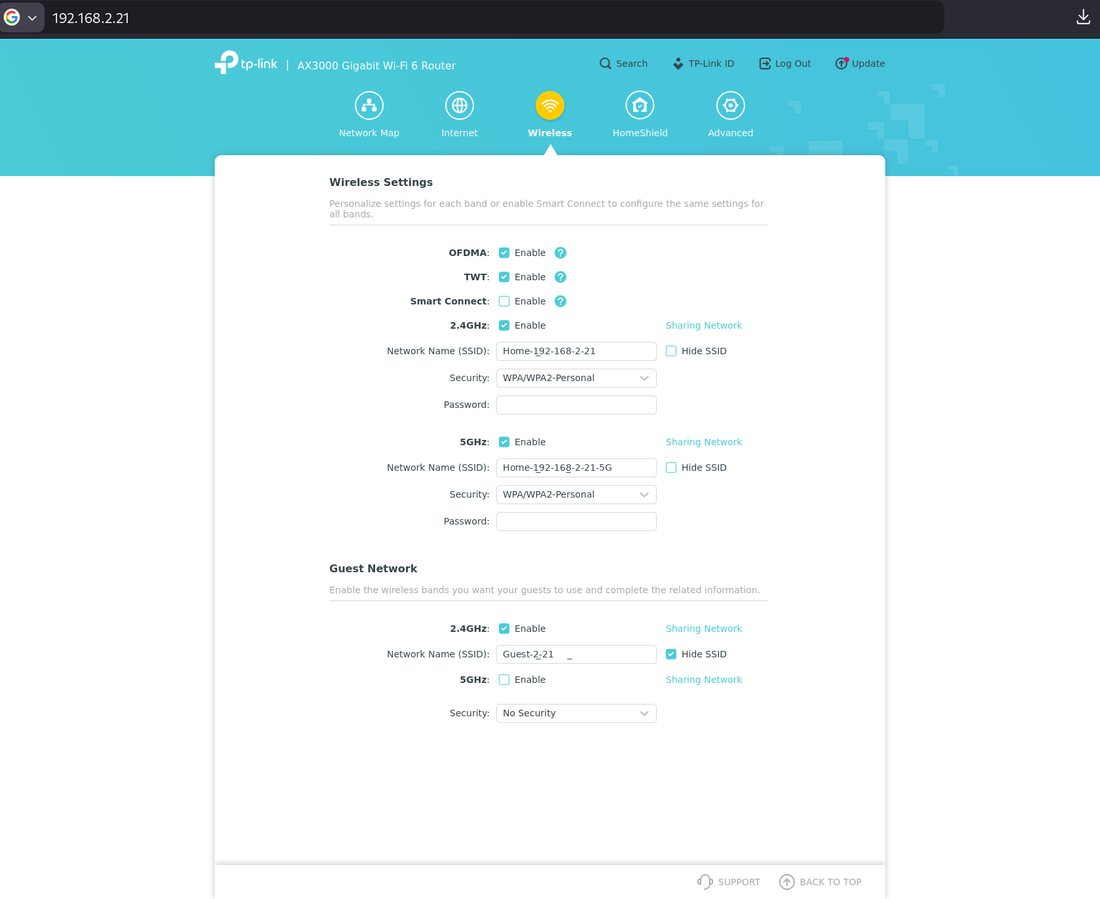Click the Log Out link text
Viewport: 1100px width, 899px height.
click(x=793, y=63)
